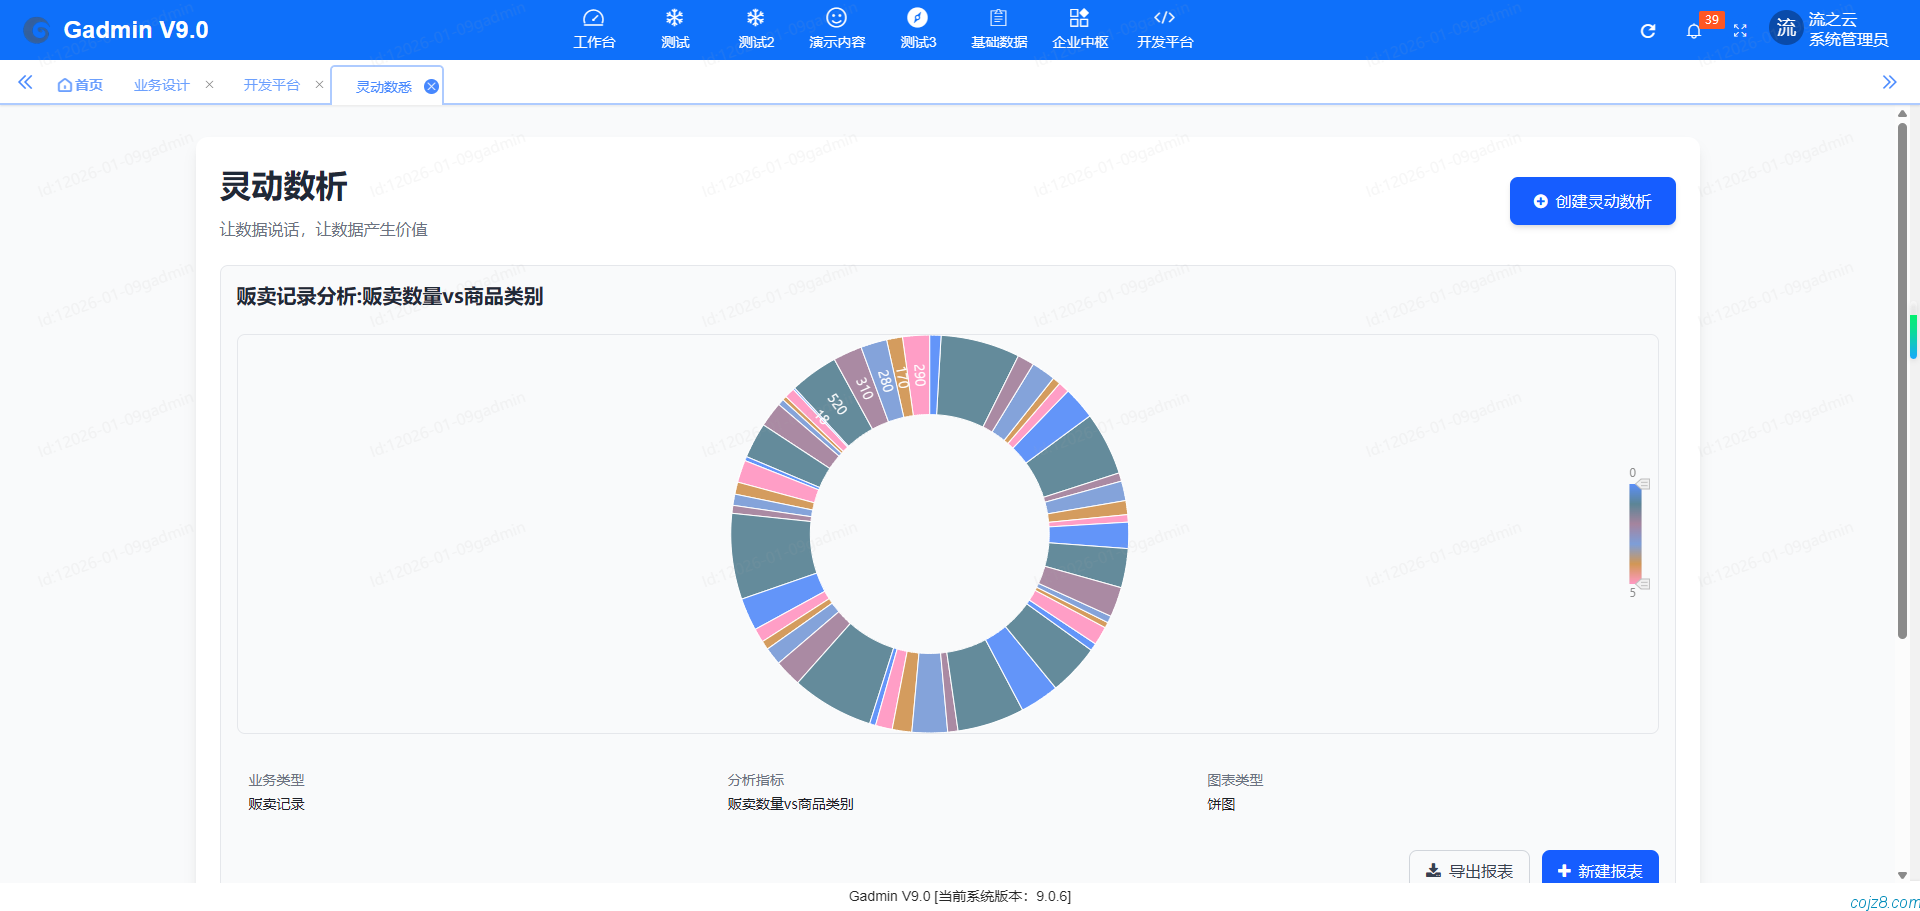Click the 导出报表 export button
This screenshot has width=1920, height=911.
pyautogui.click(x=1468, y=870)
